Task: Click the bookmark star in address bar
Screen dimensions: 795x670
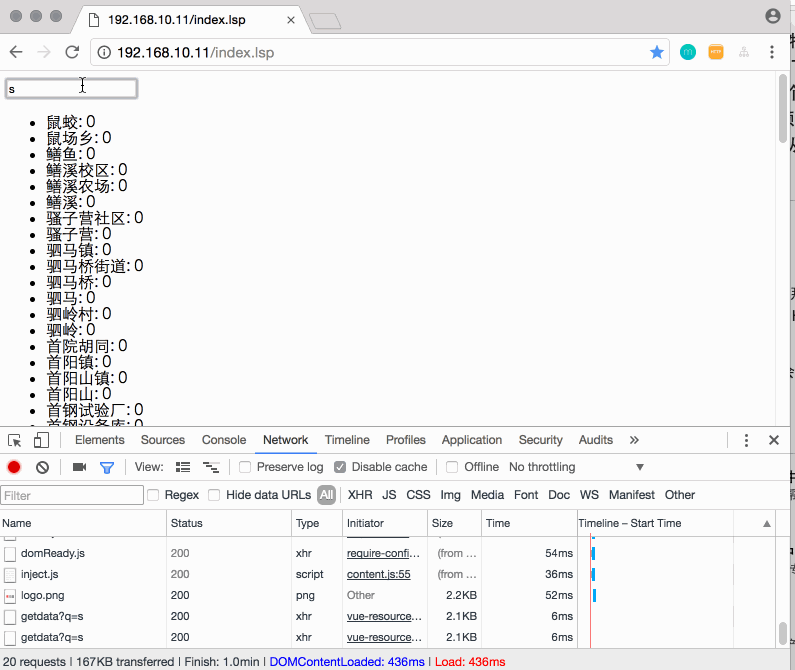Action: [657, 52]
